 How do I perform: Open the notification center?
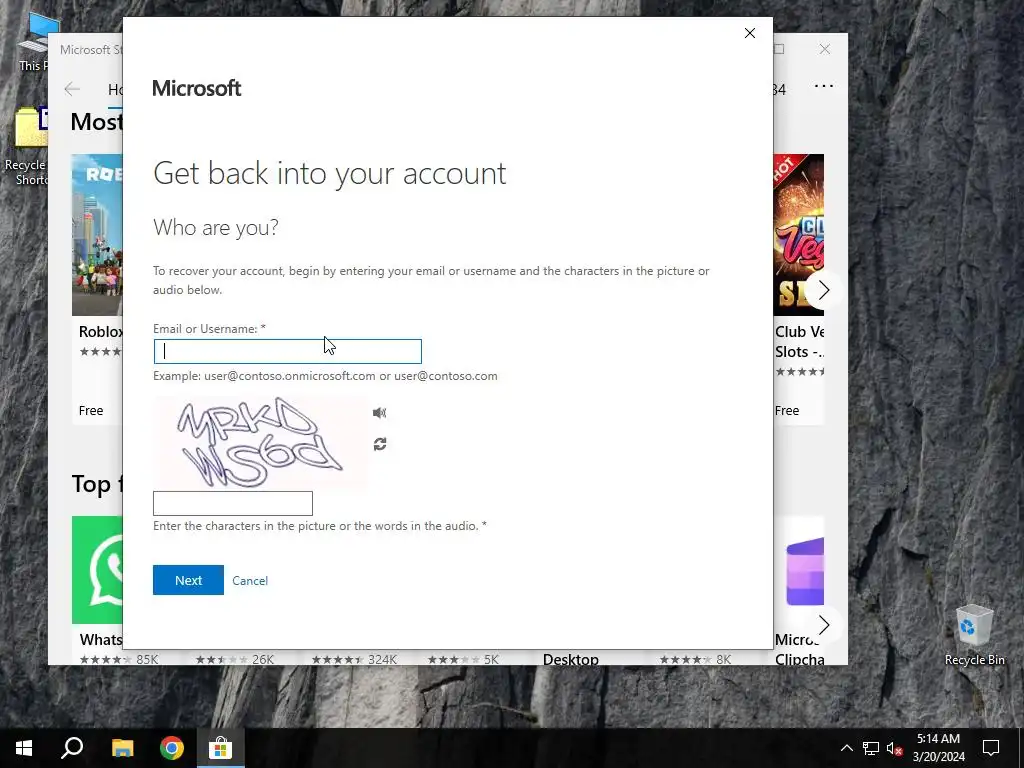click(x=991, y=748)
